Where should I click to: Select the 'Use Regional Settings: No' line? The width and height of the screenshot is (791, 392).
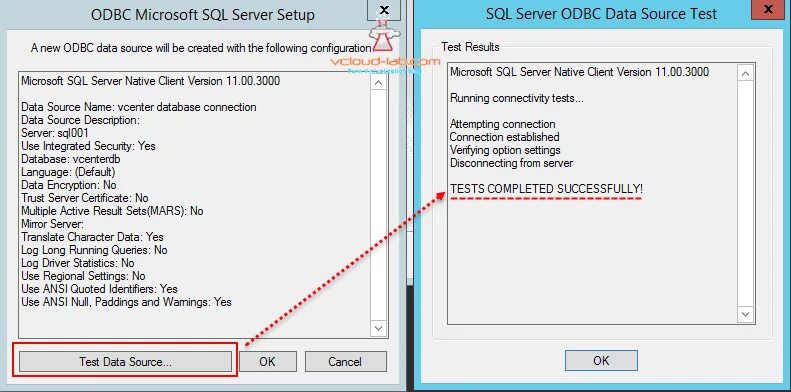click(83, 276)
